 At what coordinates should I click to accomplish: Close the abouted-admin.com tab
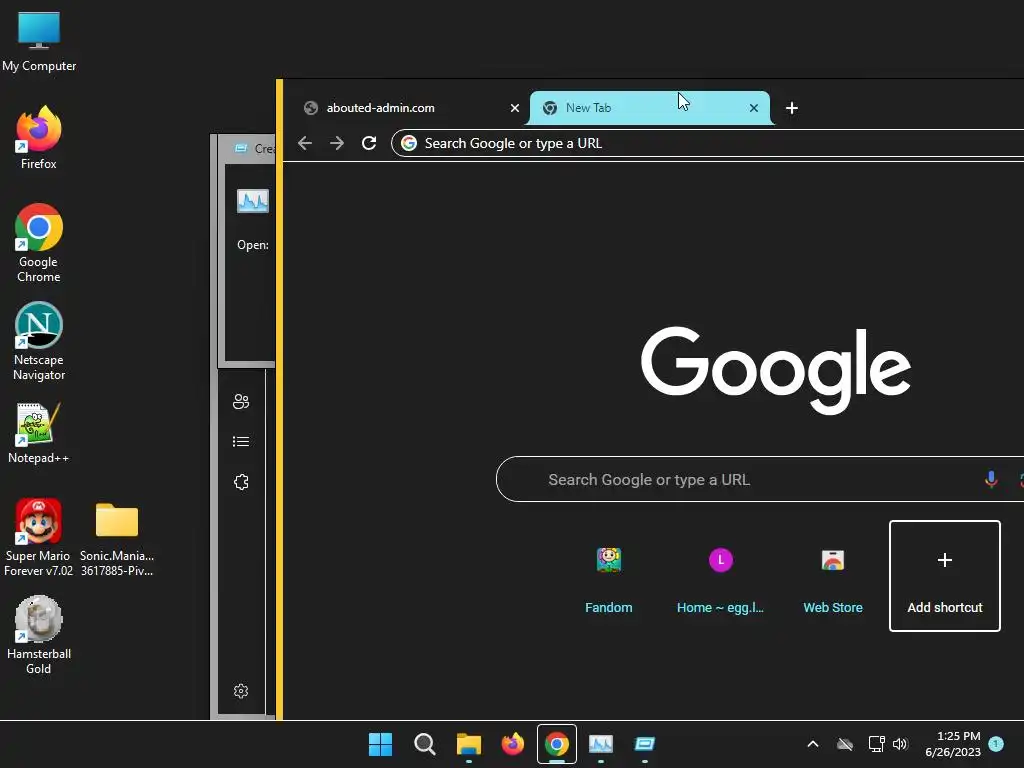point(515,108)
